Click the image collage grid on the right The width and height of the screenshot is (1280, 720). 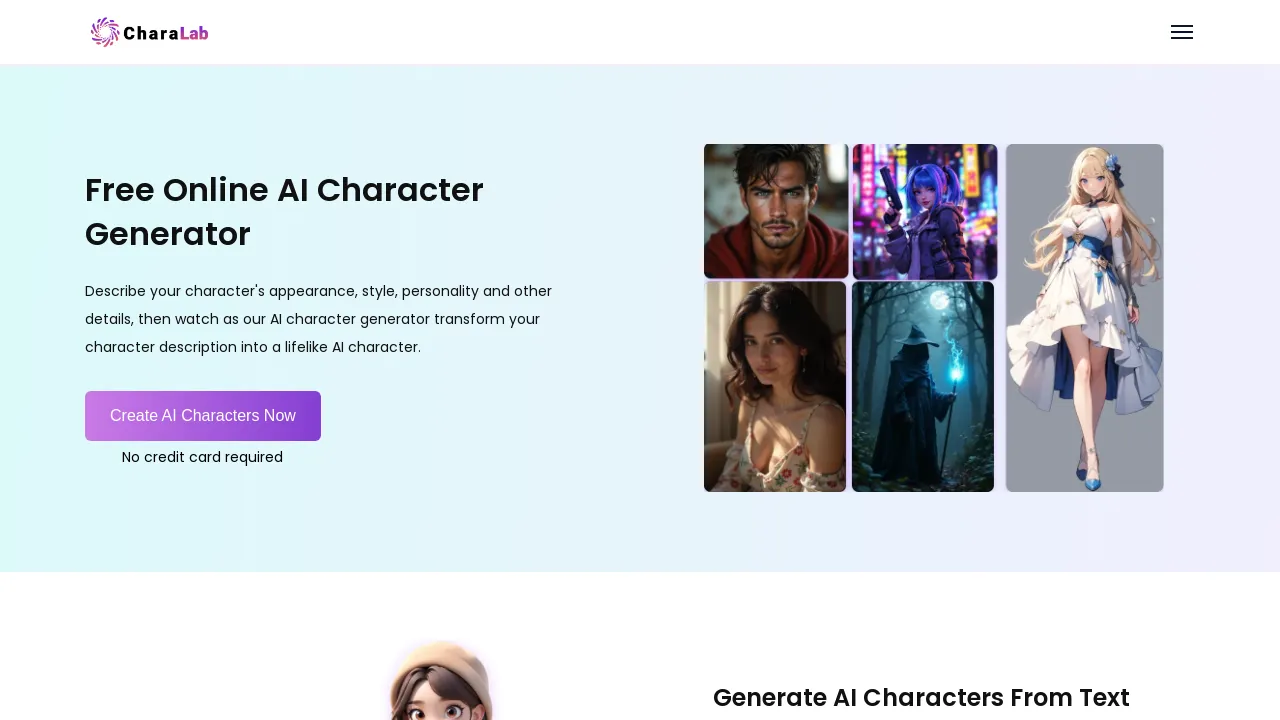tap(933, 318)
